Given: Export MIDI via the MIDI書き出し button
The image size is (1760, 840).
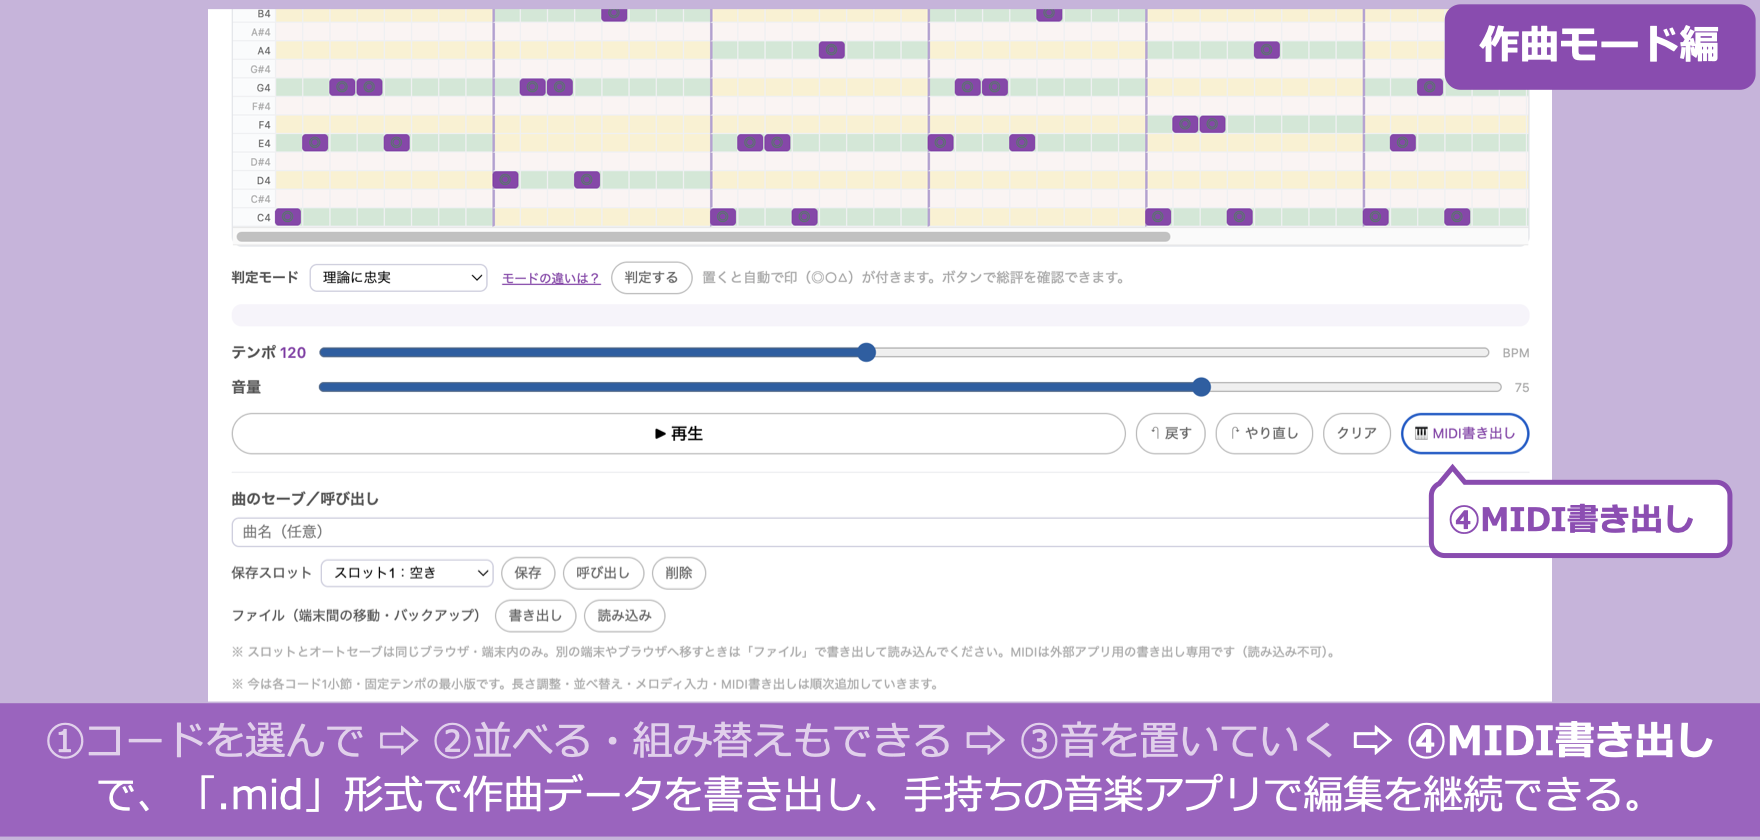Looking at the screenshot, I should tap(1465, 434).
